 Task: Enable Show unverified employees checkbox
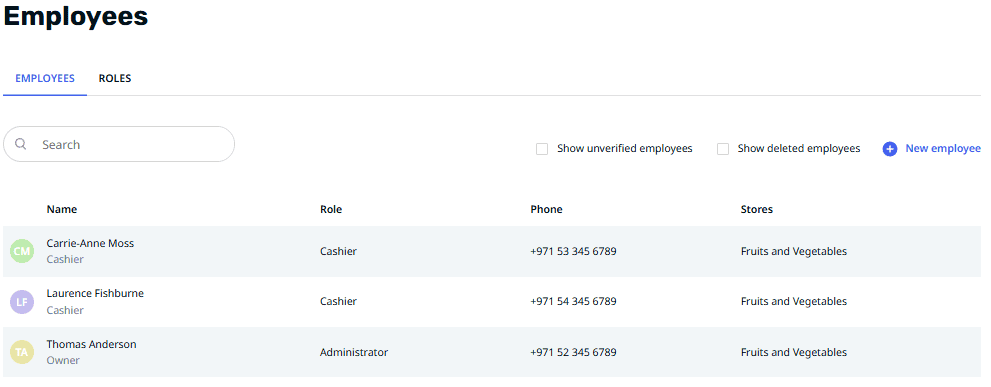point(542,149)
